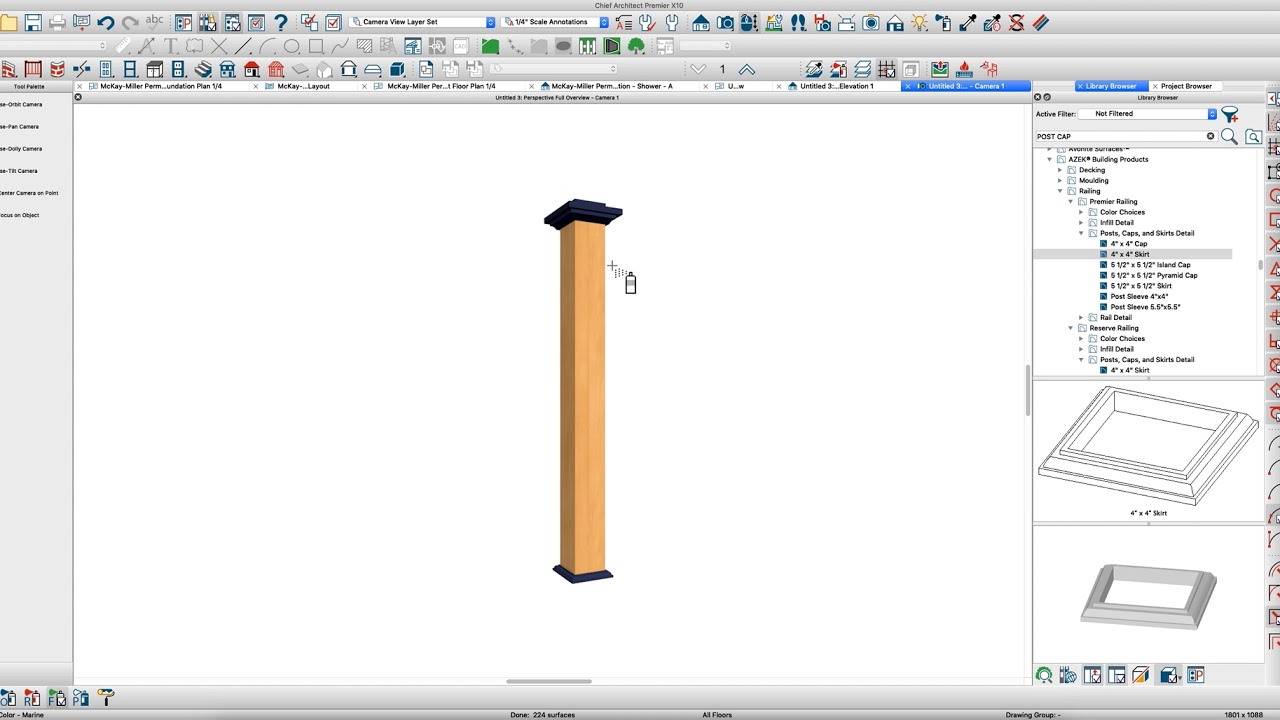Click Center Camera on Point in palette
Screen dimensions: 1280x720
coord(29,192)
